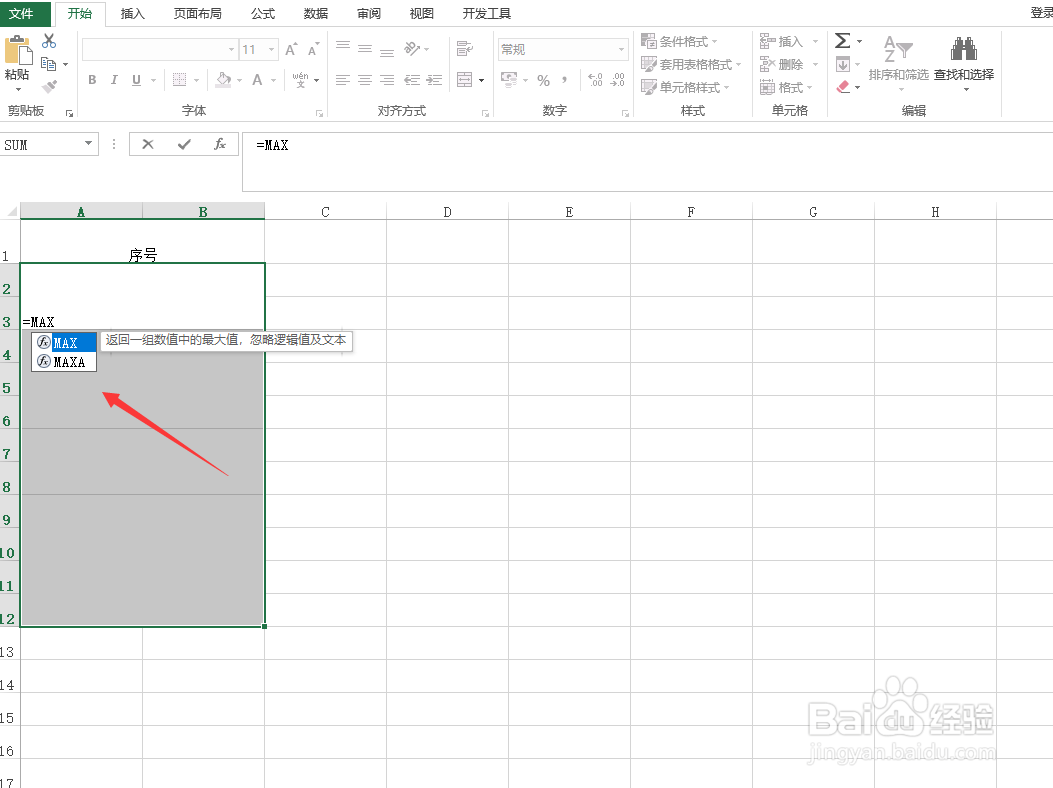Viewport: 1053px width, 788px height.
Task: Click the text Orientation icon
Action: [412, 48]
